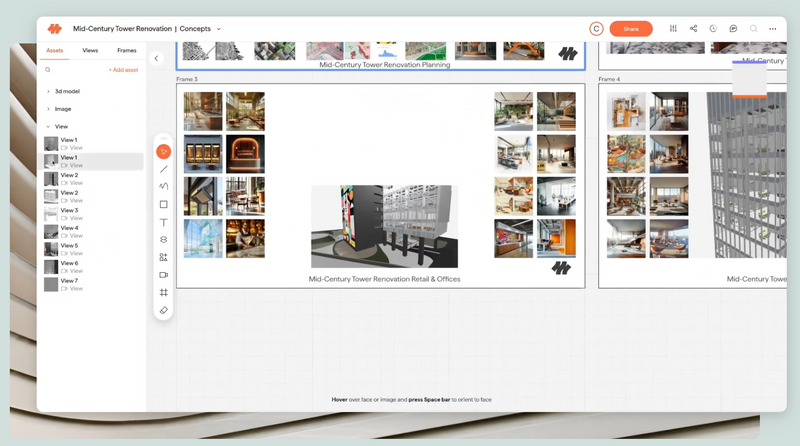Collapse the side panel with arrow button
This screenshot has width=800, height=446.
point(156,58)
